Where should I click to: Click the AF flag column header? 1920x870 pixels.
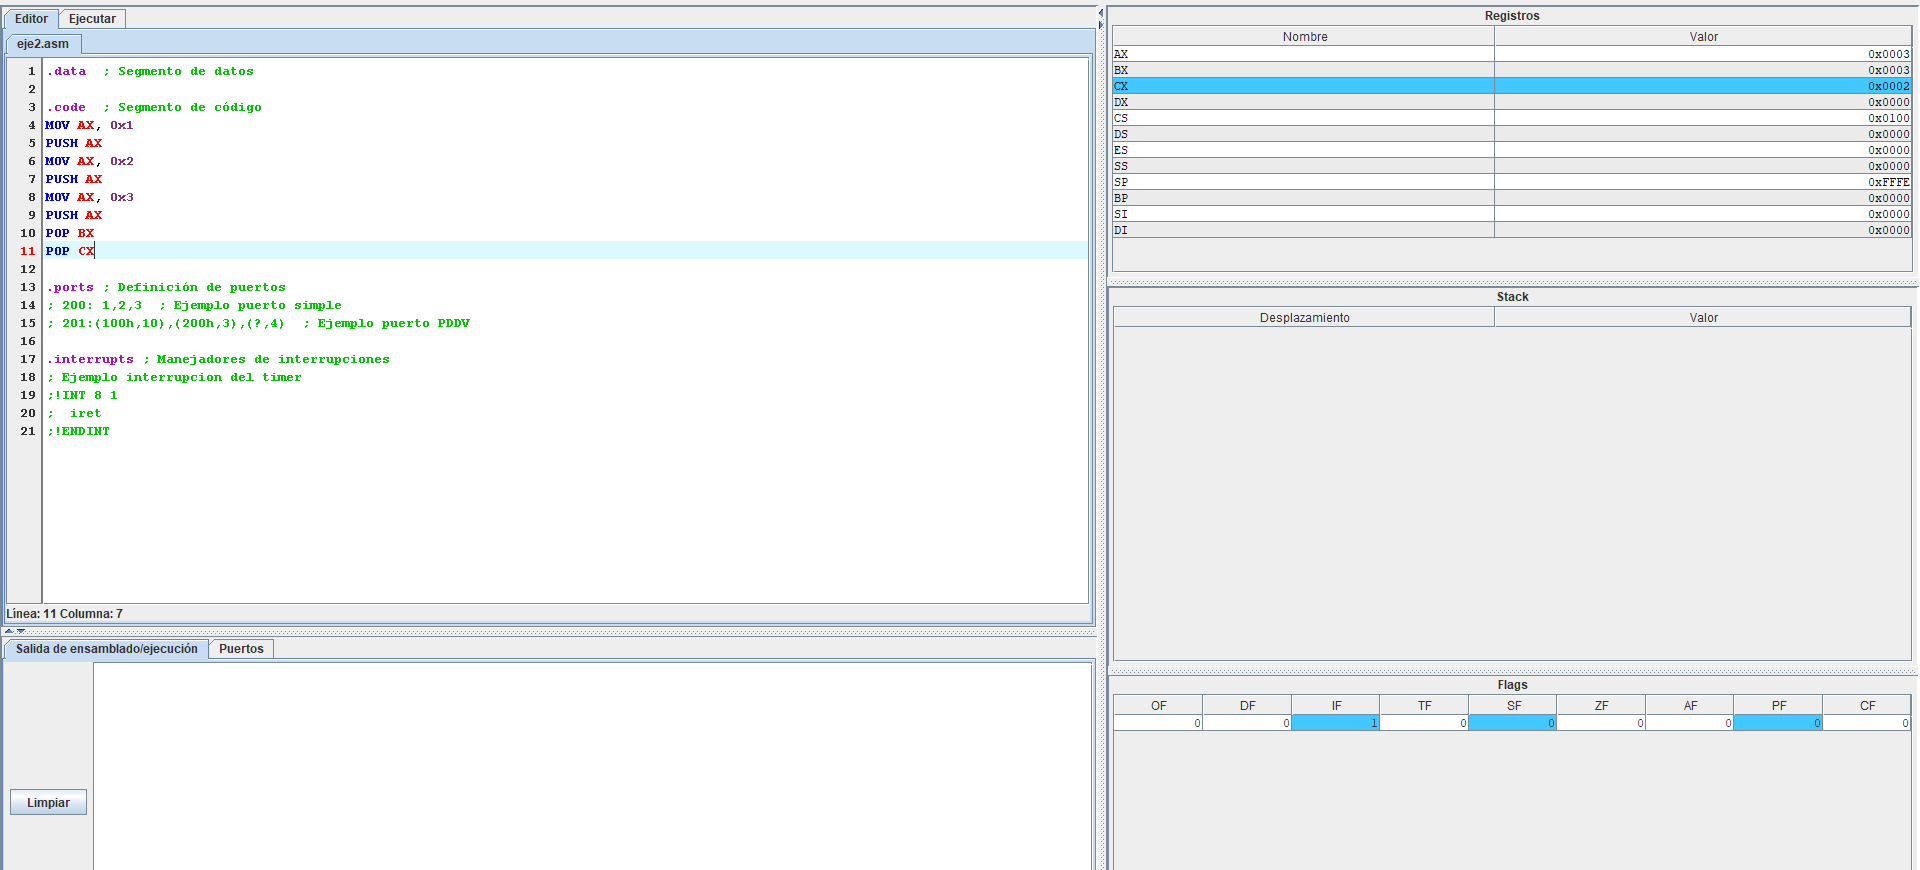click(x=1690, y=706)
